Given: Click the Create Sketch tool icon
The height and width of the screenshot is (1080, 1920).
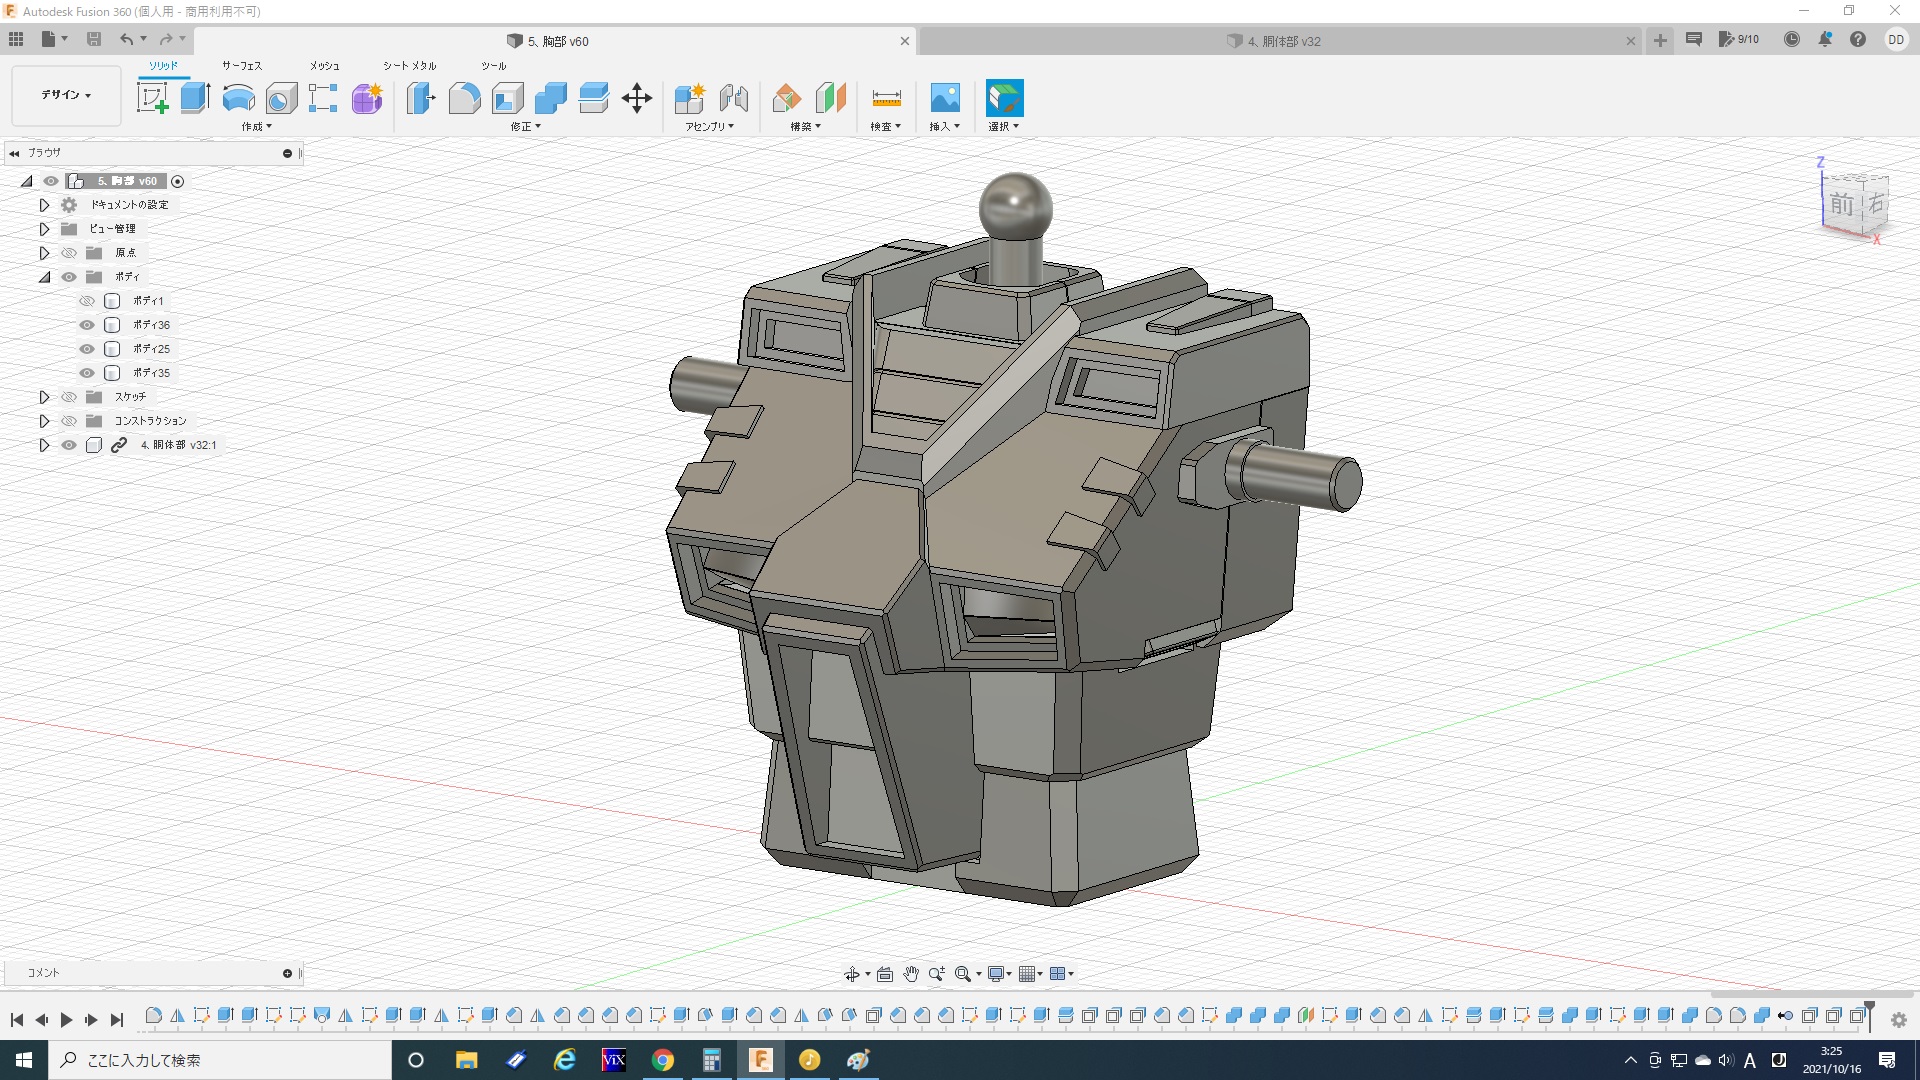Looking at the screenshot, I should pos(152,98).
